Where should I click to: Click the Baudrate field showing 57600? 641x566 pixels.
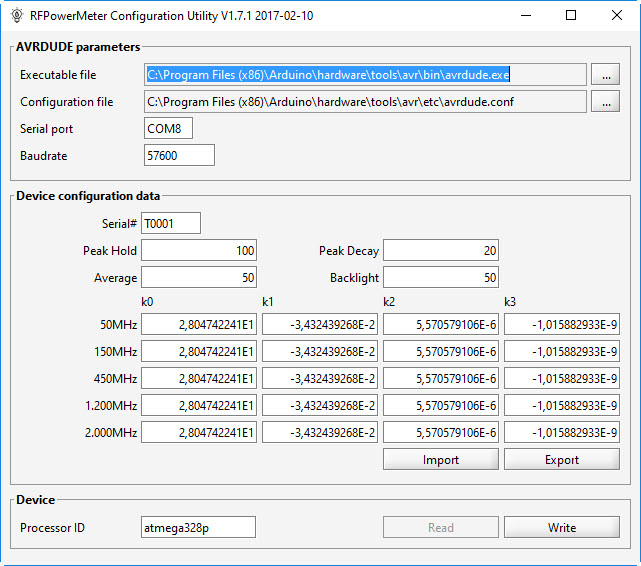coord(179,155)
